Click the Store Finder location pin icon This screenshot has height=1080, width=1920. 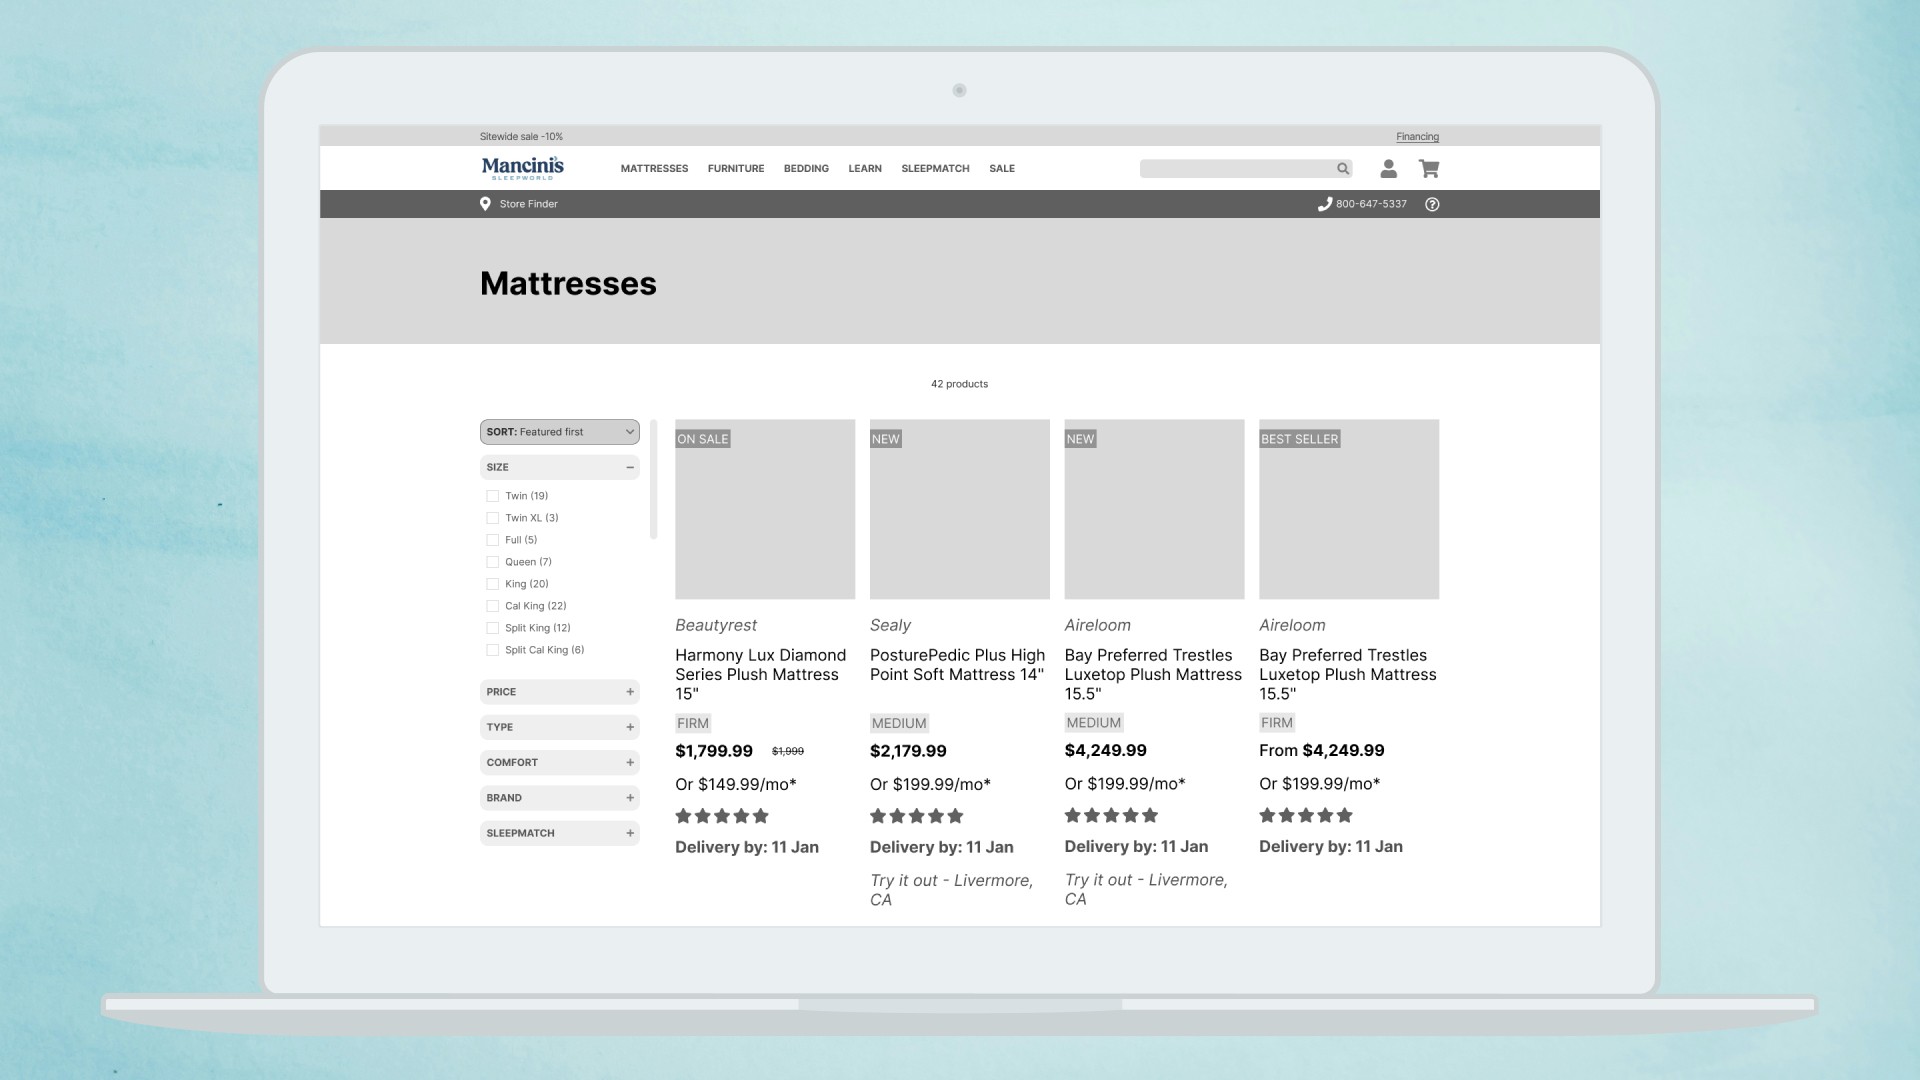[x=485, y=204]
